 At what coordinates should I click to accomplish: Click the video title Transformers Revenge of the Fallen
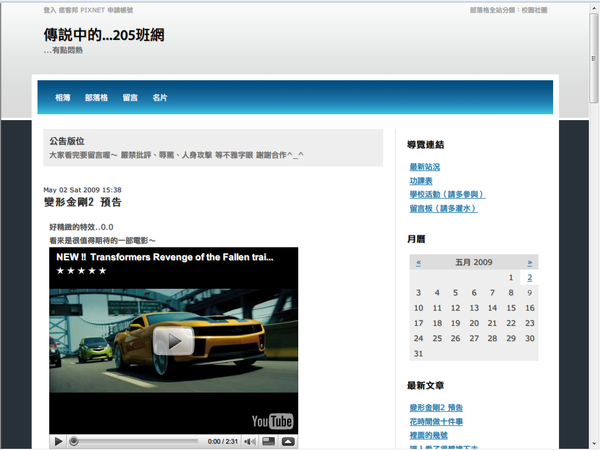165,257
